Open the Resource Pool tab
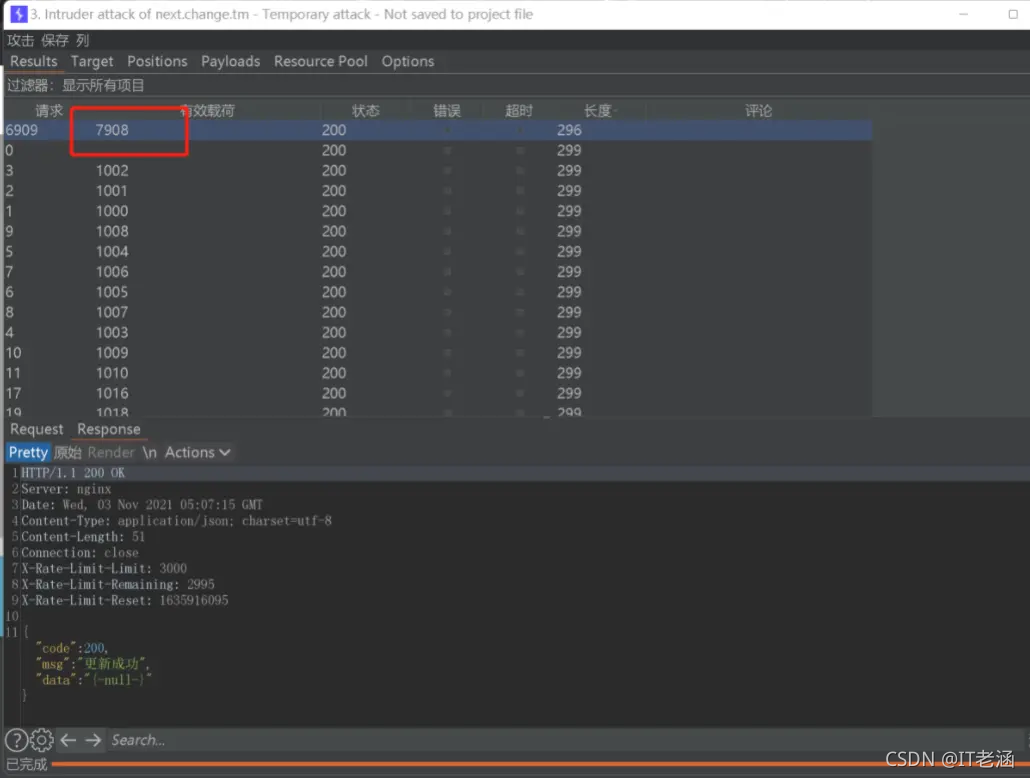 click(321, 61)
